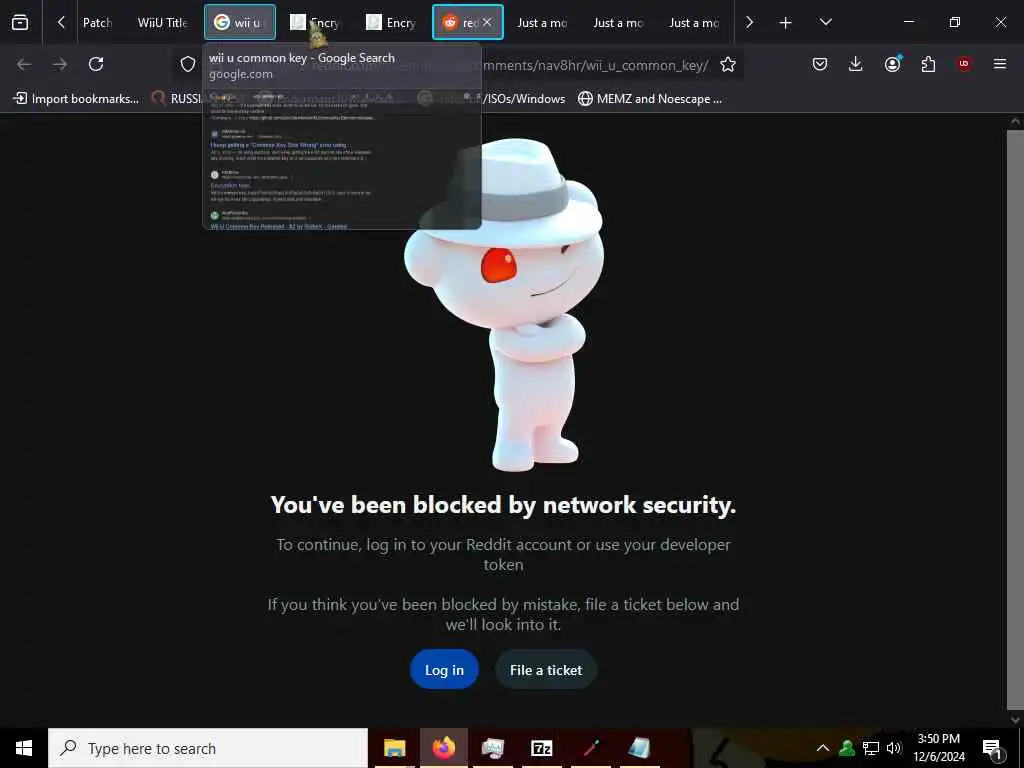Open the Downloads panel
This screenshot has width=1024, height=768.
tap(856, 64)
